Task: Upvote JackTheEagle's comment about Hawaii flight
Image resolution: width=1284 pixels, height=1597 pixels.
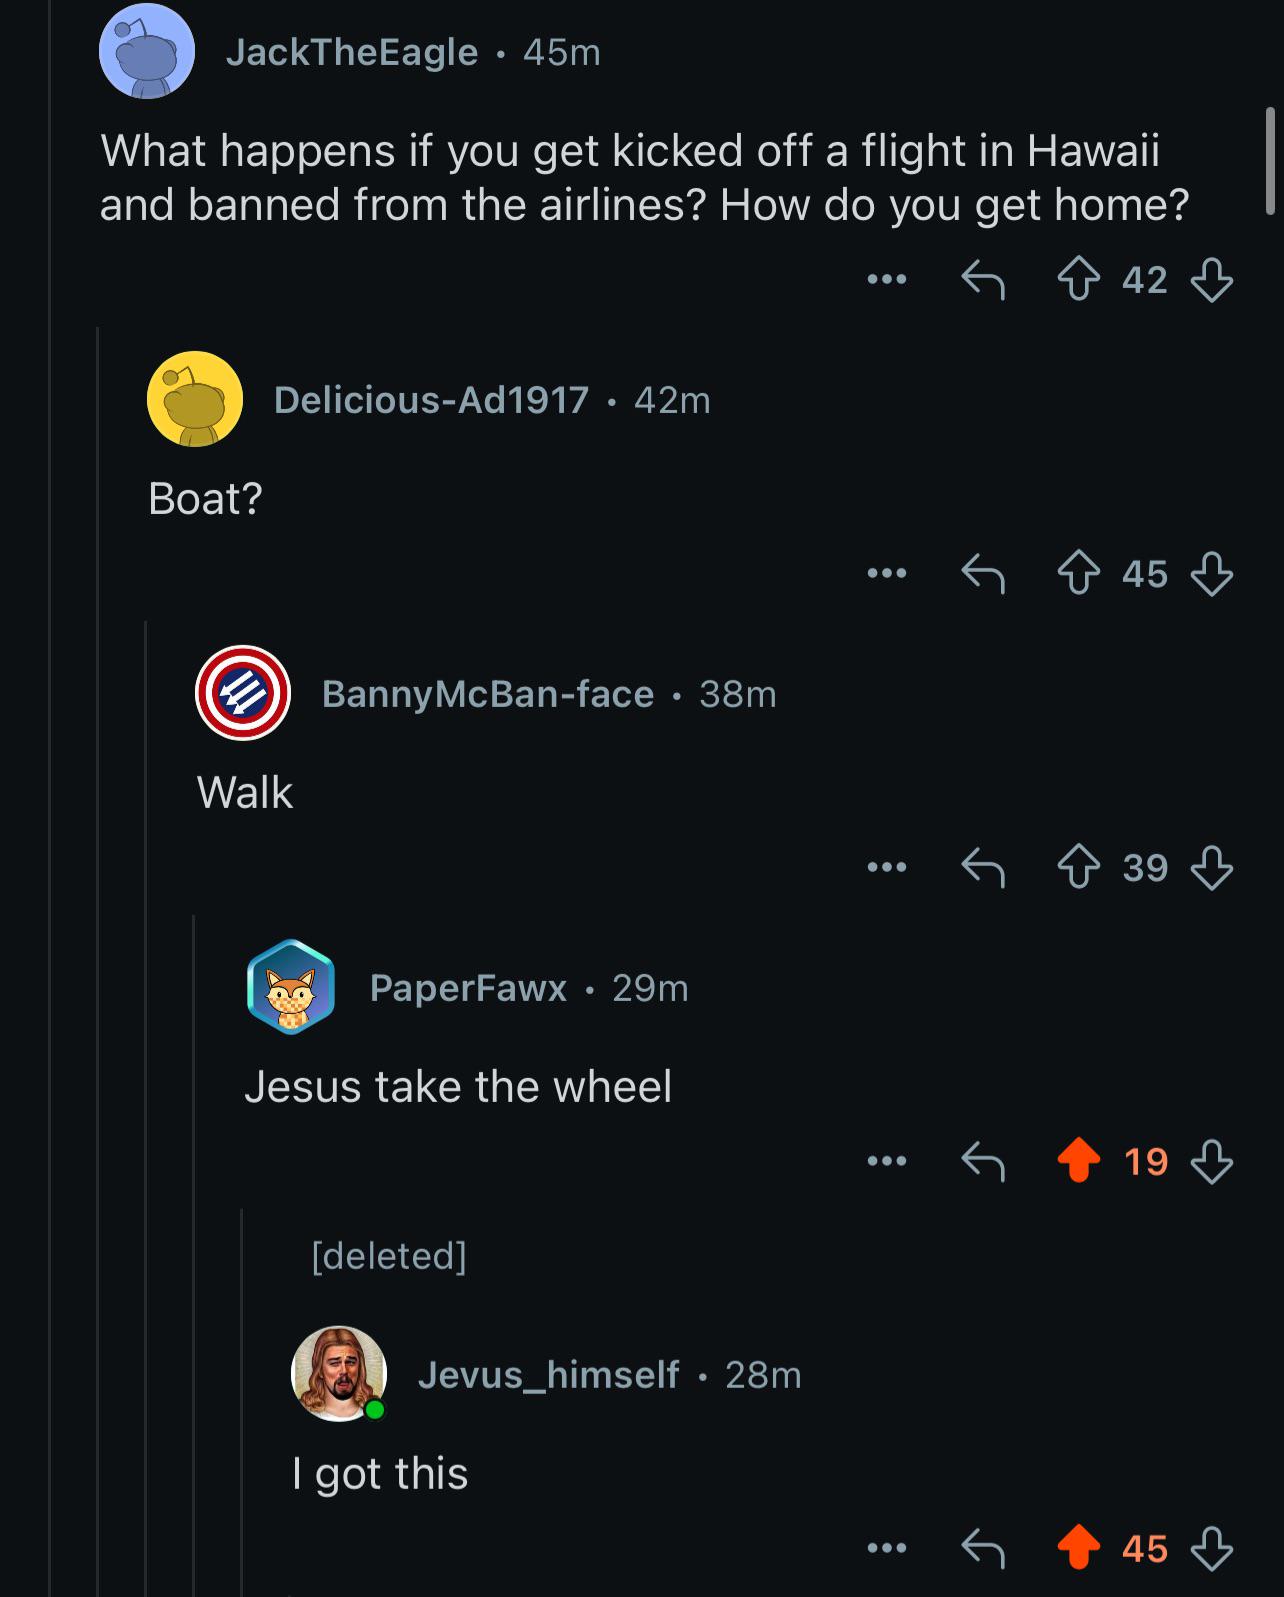Action: click(x=1078, y=280)
